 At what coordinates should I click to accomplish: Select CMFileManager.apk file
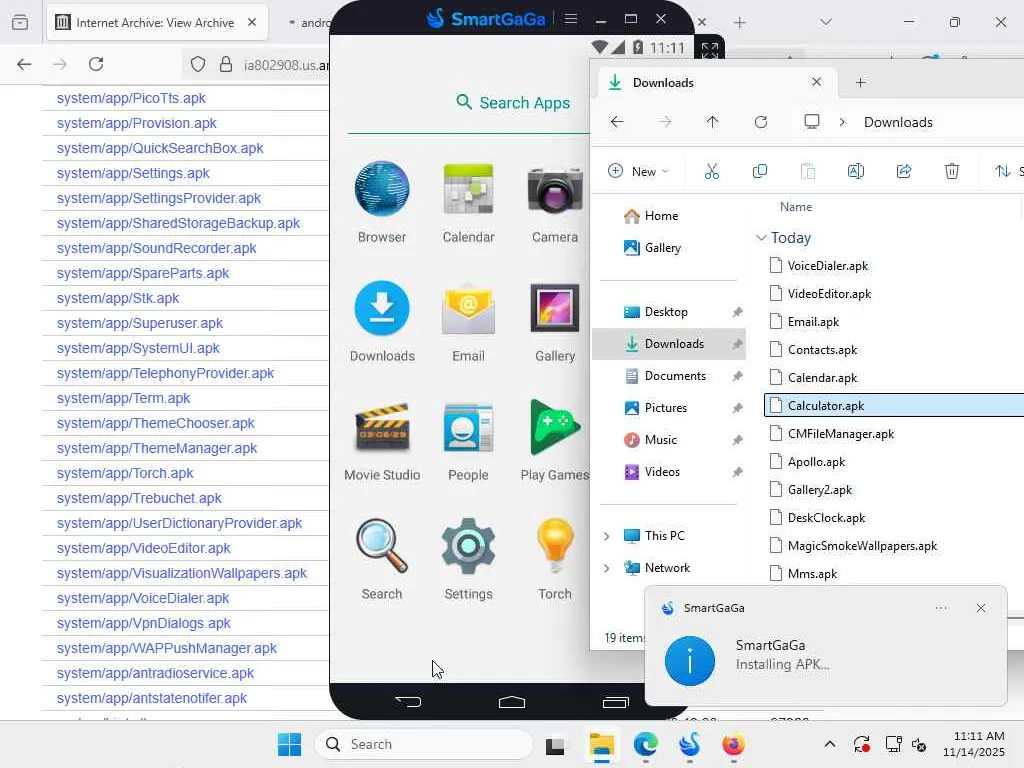[x=840, y=434]
